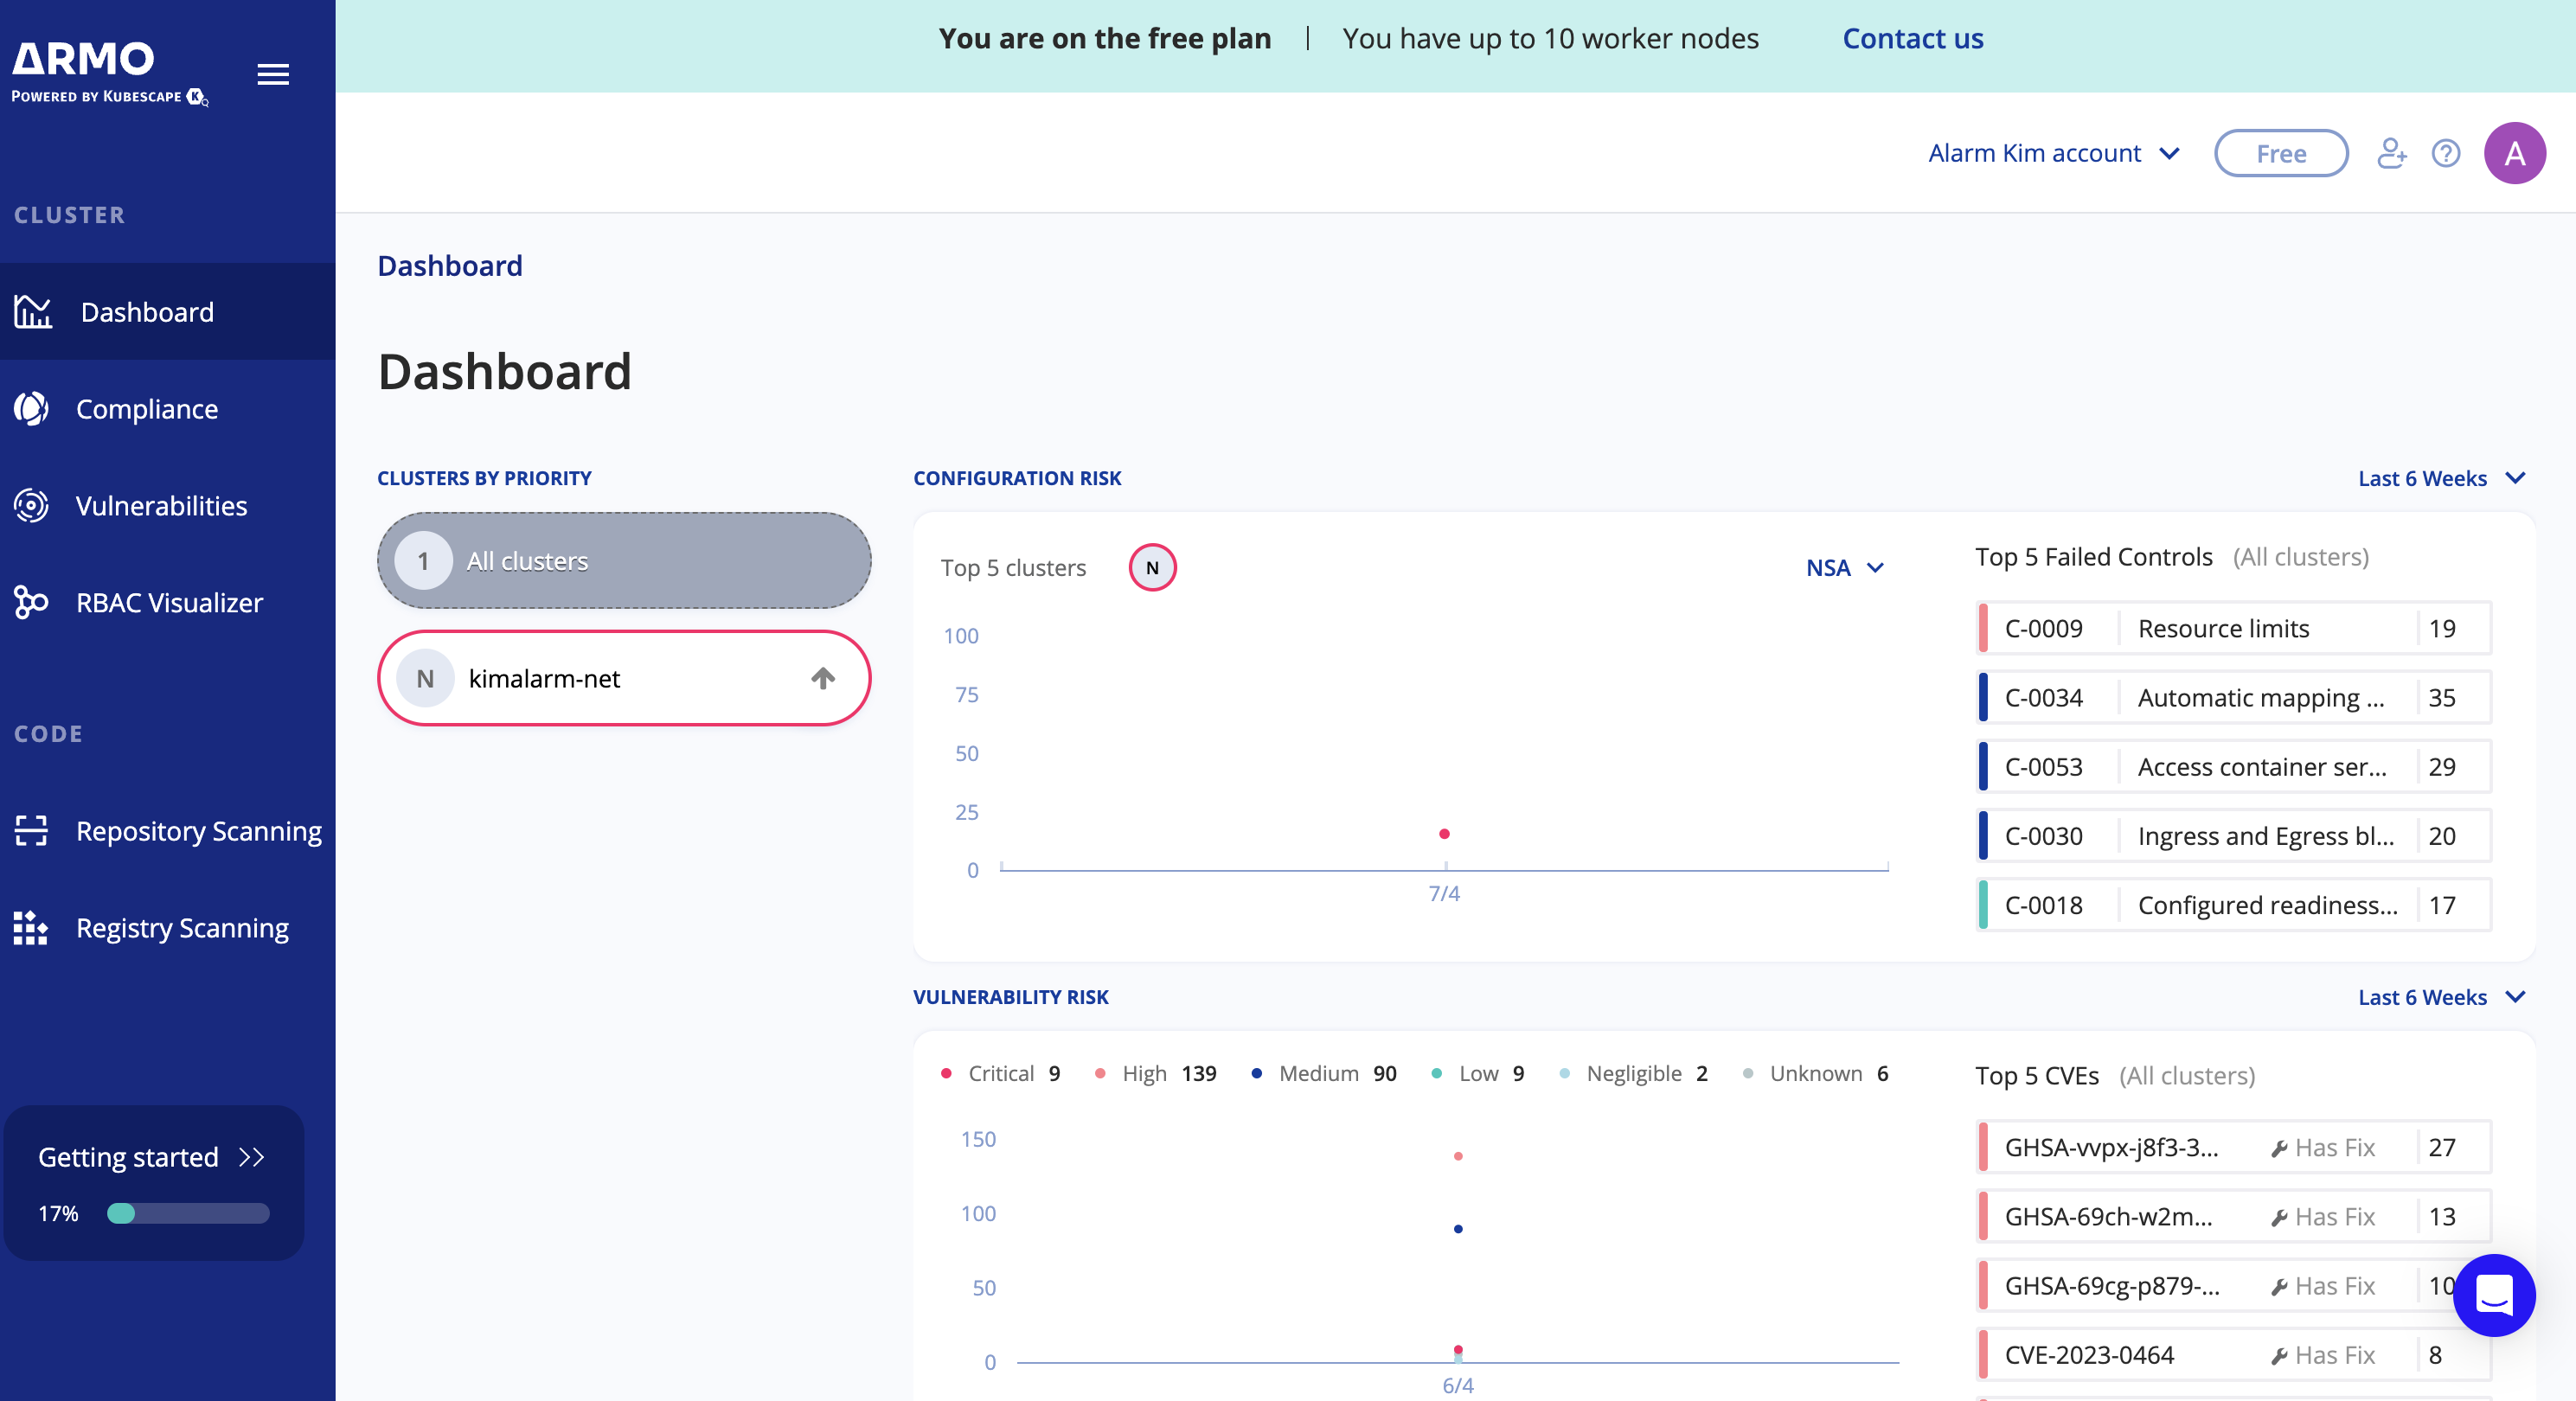Click the purple user avatar
2576x1401 pixels.
tap(2514, 153)
